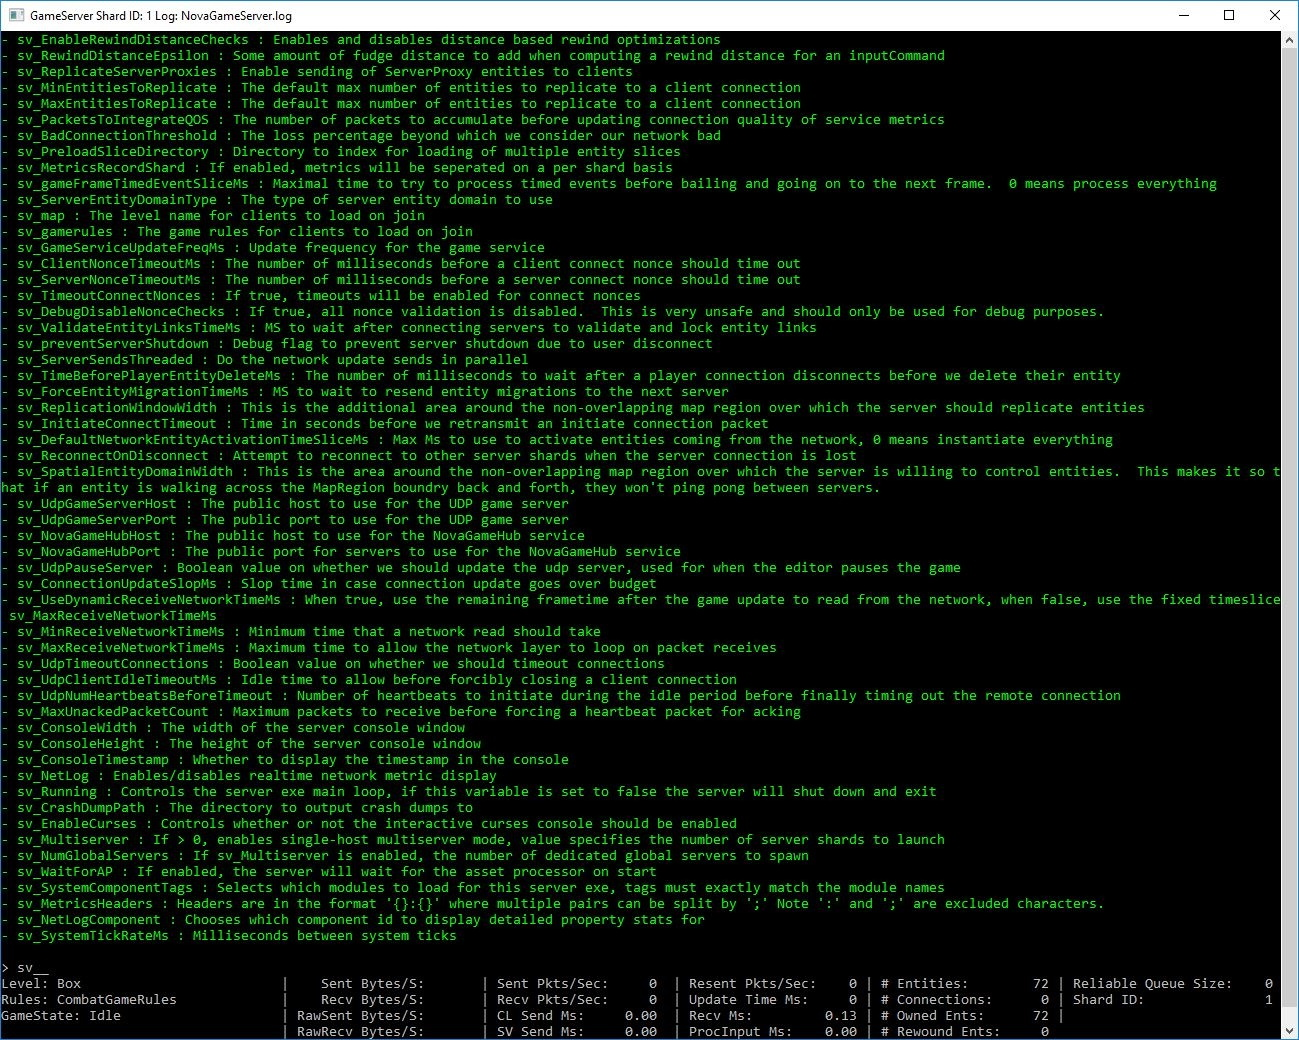
Task: Close the GameServer Shard console window
Action: (x=1275, y=15)
